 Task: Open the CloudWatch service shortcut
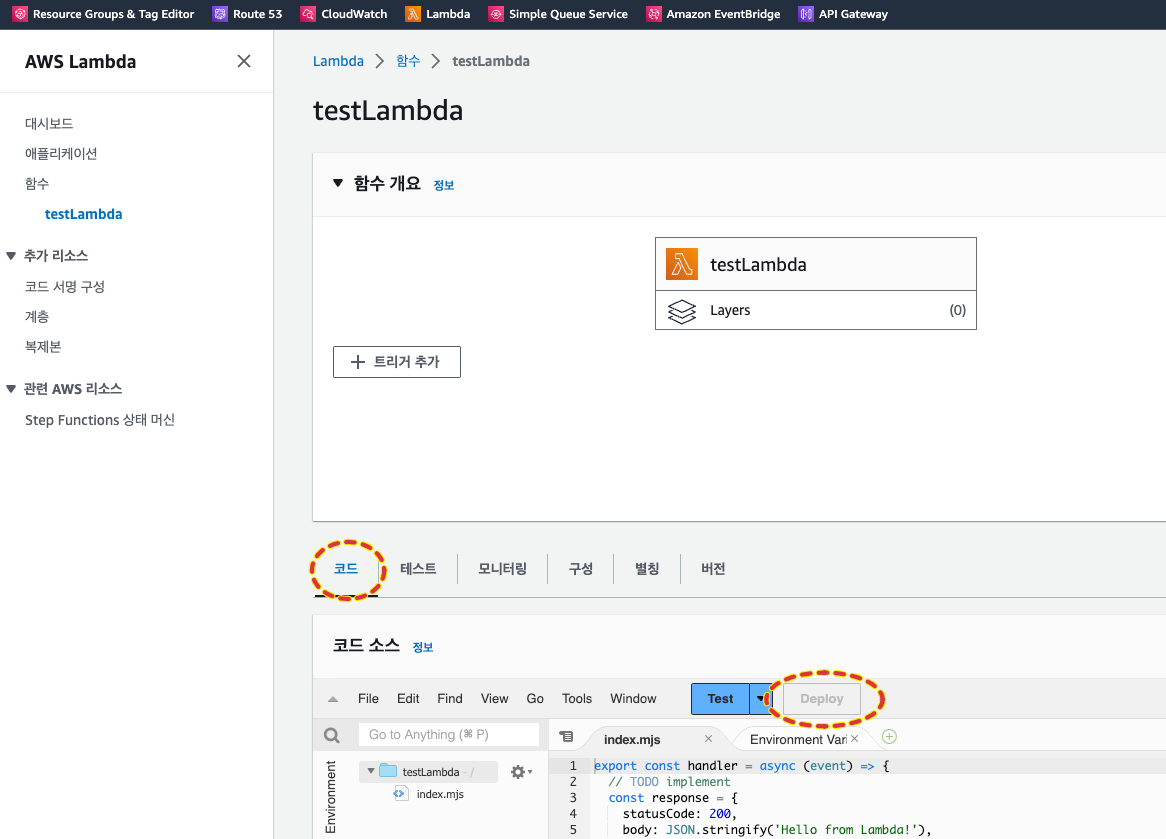tap(344, 14)
